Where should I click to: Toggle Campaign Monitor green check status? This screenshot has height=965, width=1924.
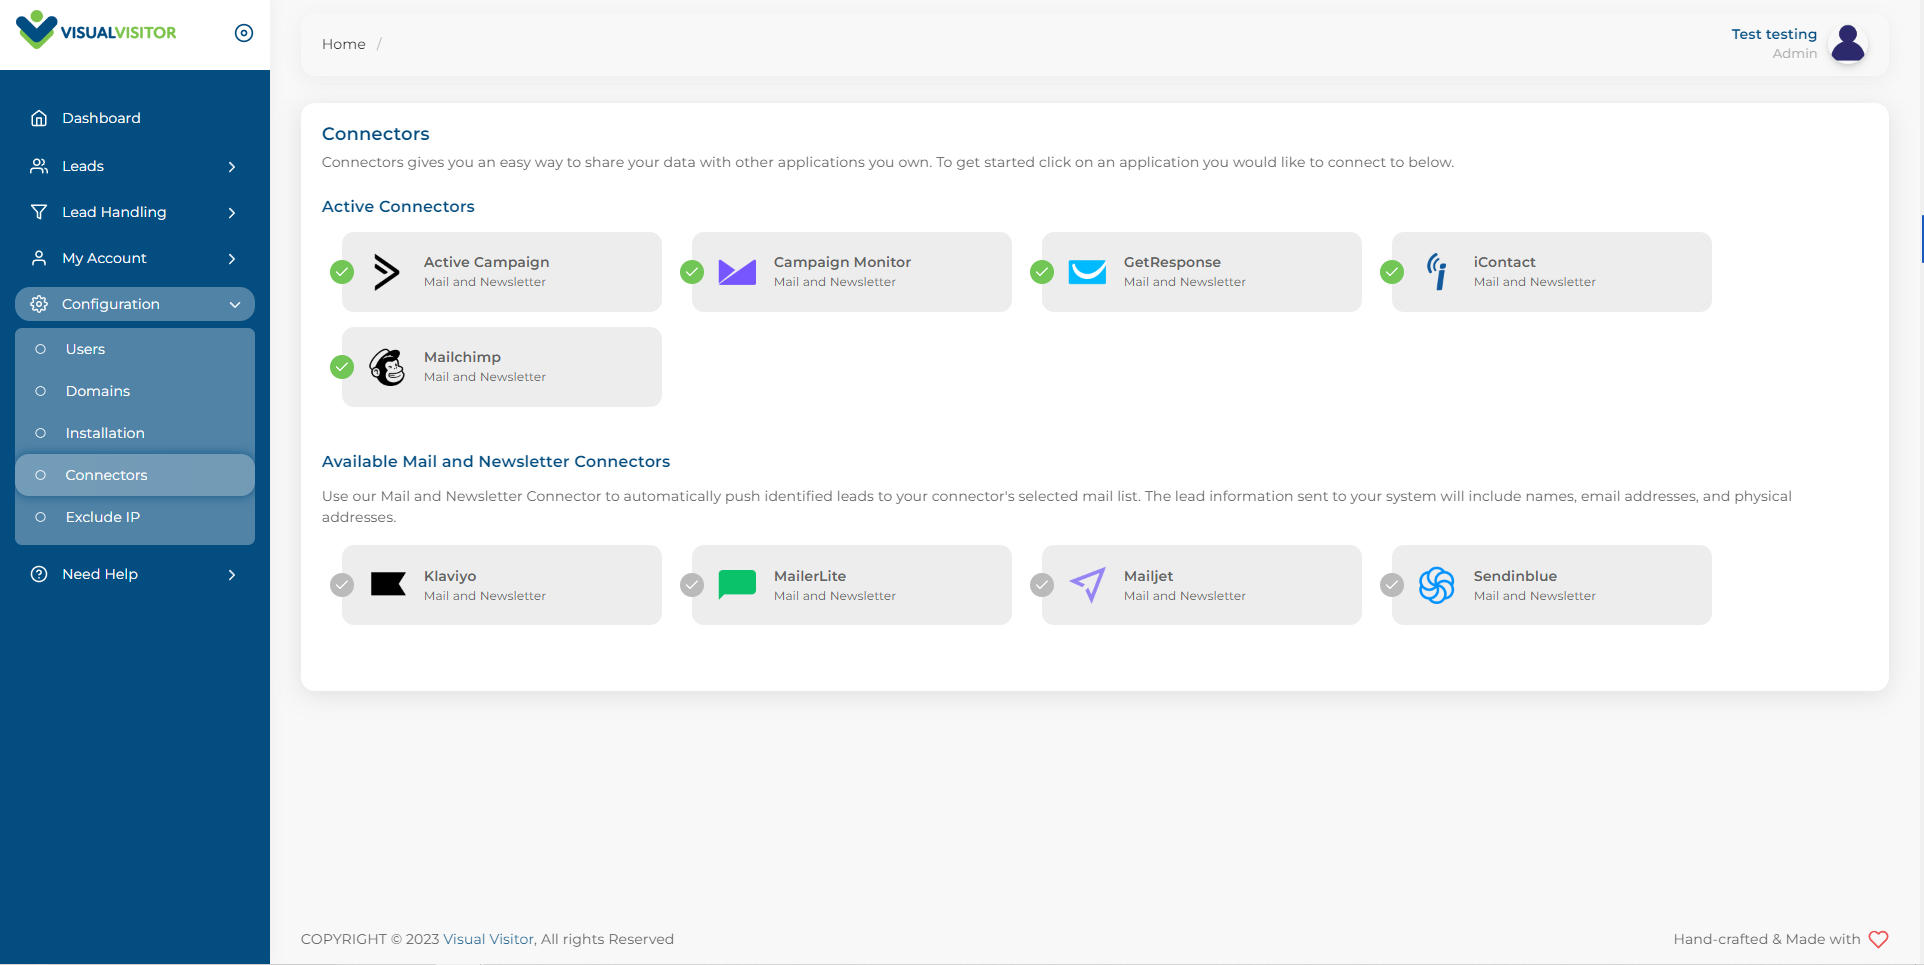pos(692,272)
